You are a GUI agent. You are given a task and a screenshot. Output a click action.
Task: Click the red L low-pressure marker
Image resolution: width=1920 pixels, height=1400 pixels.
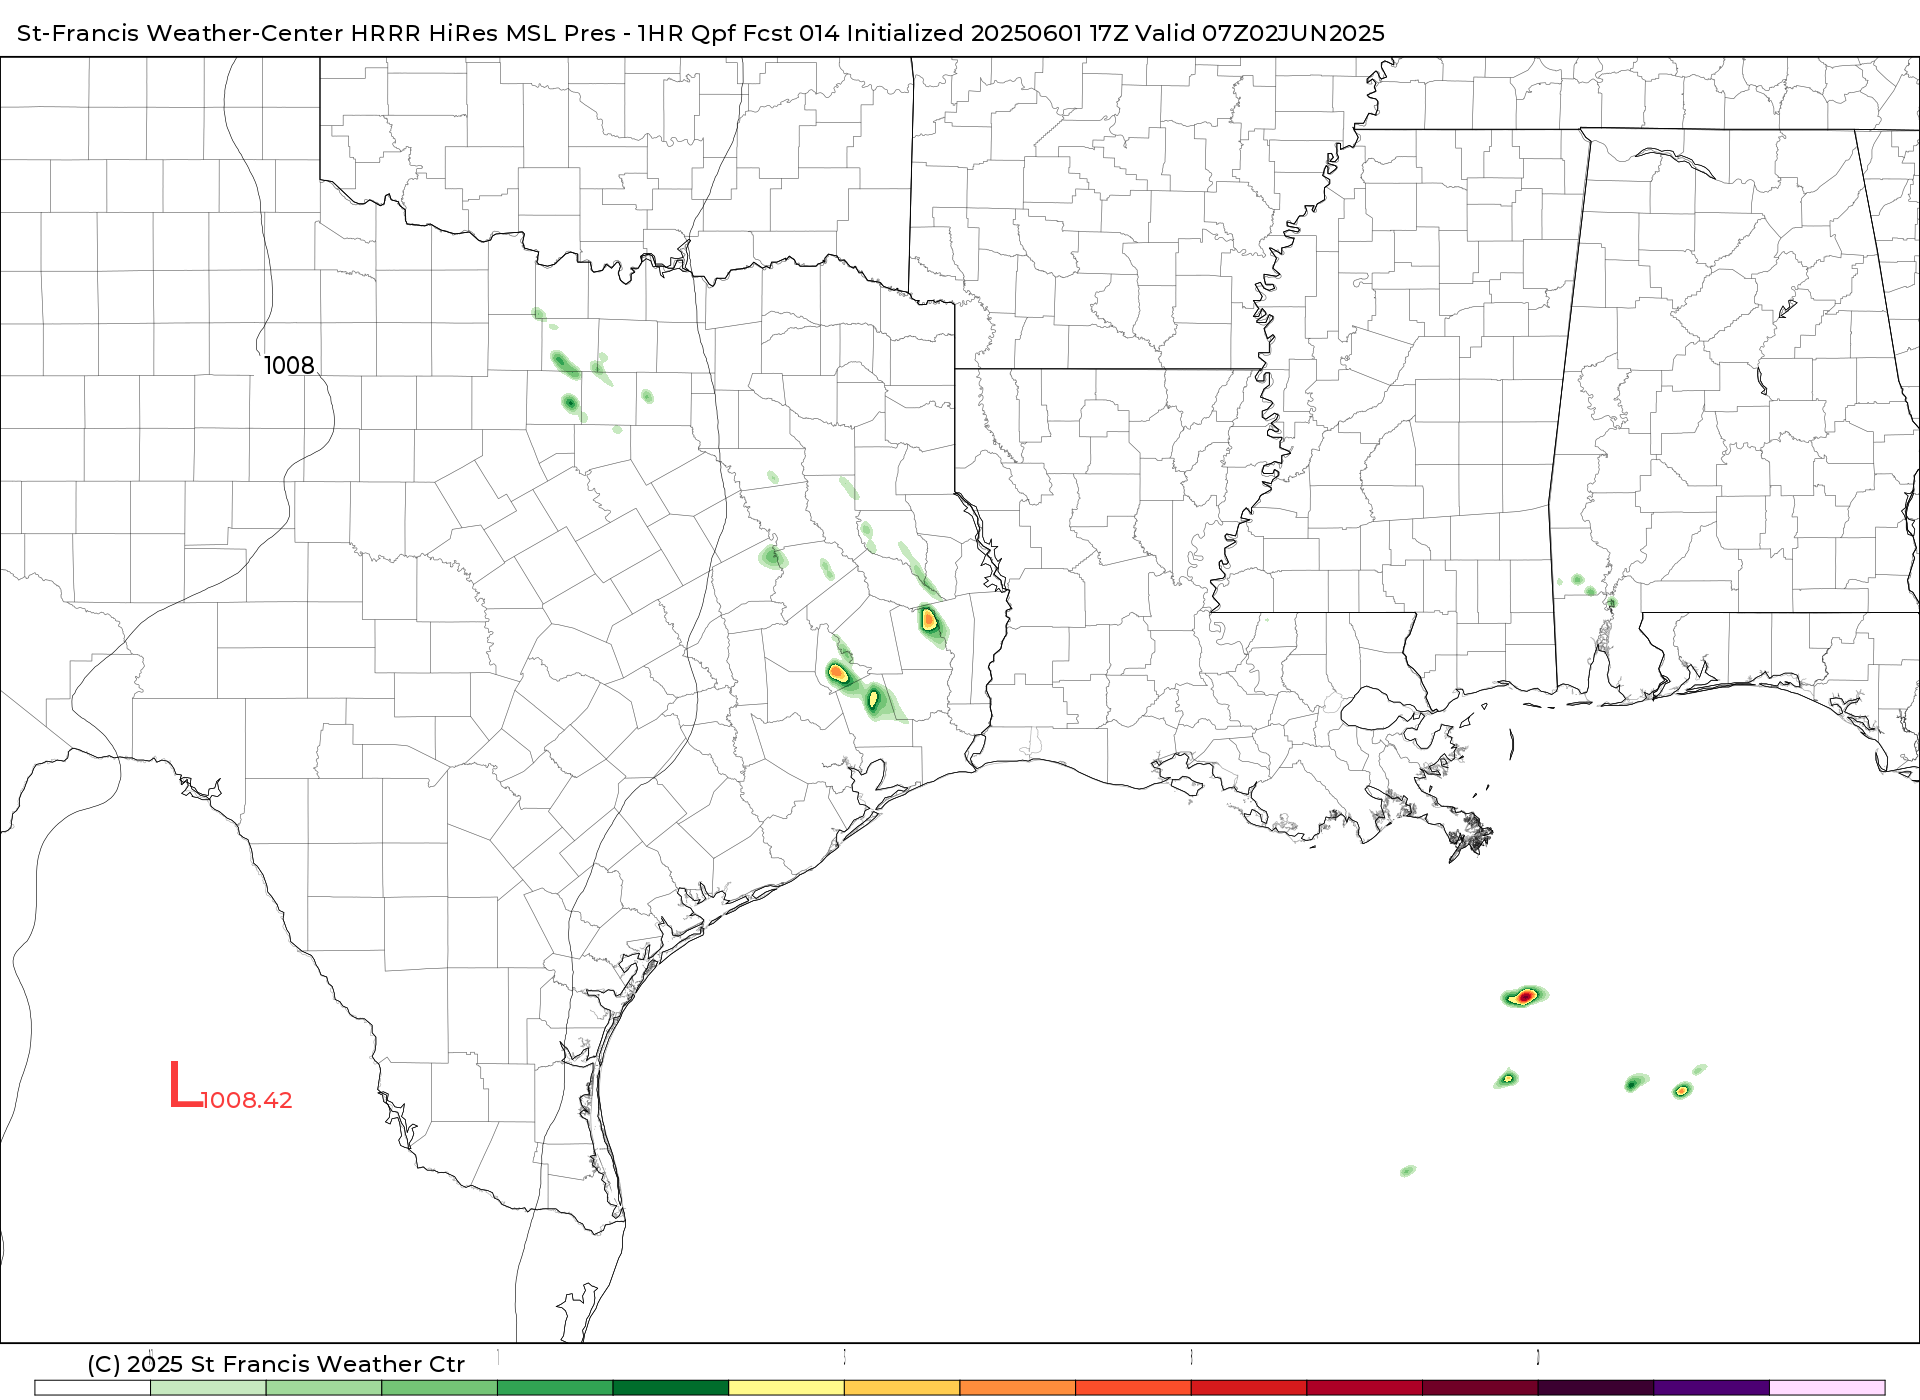coord(185,1085)
